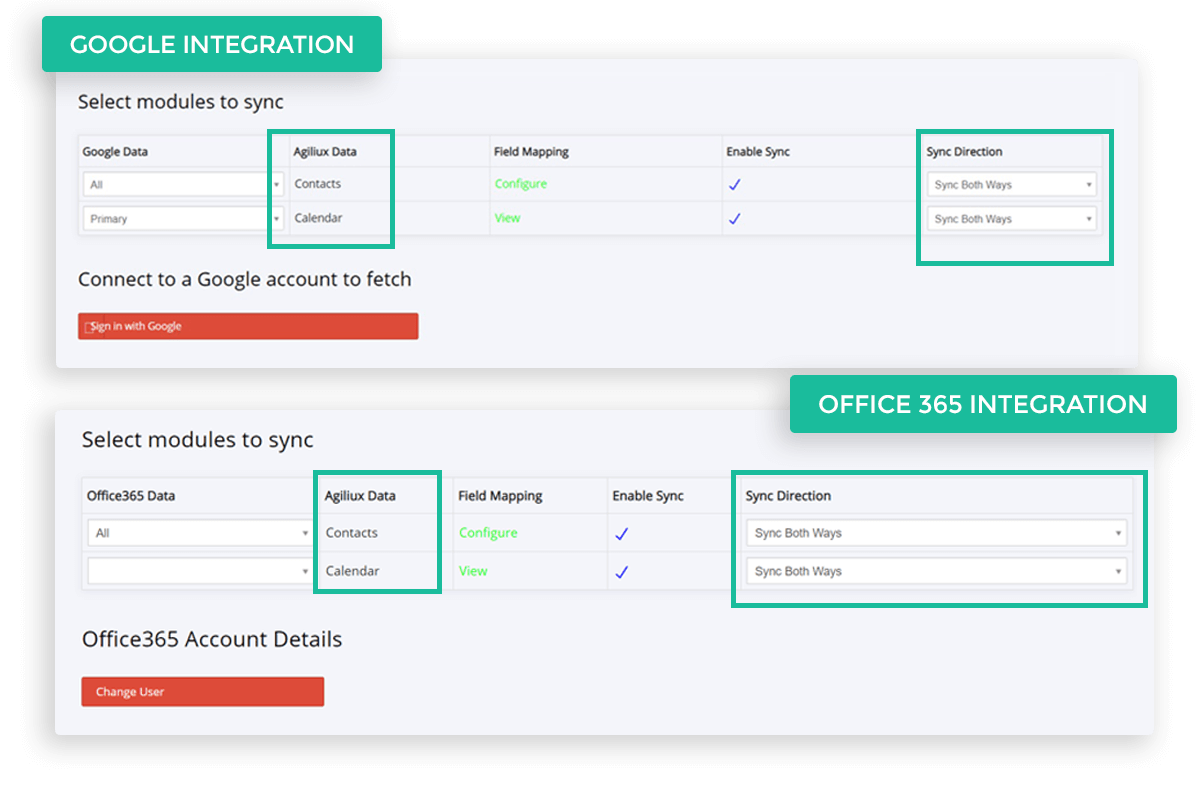Click 'Calendar' cell in Google panel
Image resolution: width=1200 pixels, height=786 pixels.
point(318,218)
